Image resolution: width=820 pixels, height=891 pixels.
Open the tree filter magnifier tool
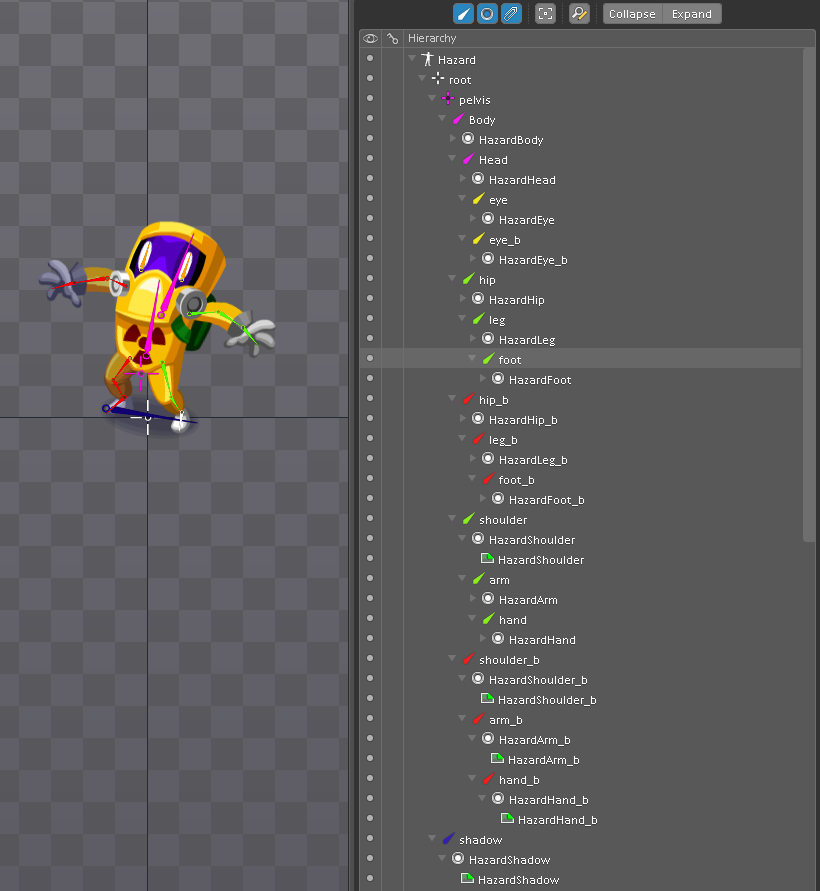579,14
